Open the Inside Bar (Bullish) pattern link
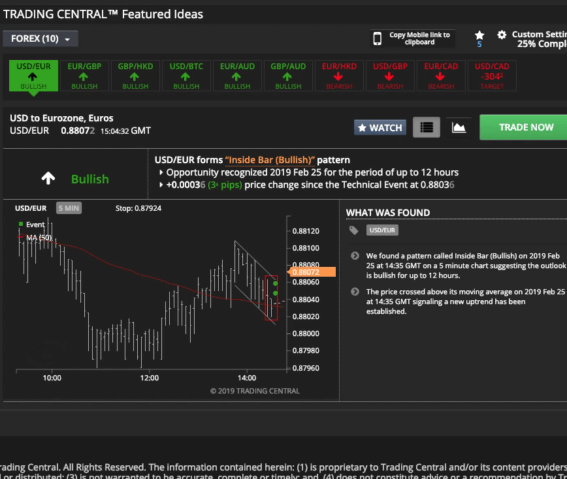The image size is (567, 479). point(269,160)
